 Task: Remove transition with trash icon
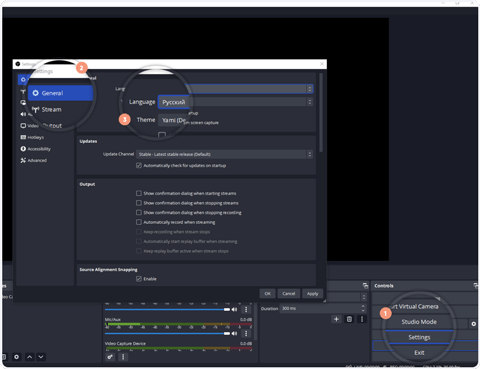click(x=349, y=319)
